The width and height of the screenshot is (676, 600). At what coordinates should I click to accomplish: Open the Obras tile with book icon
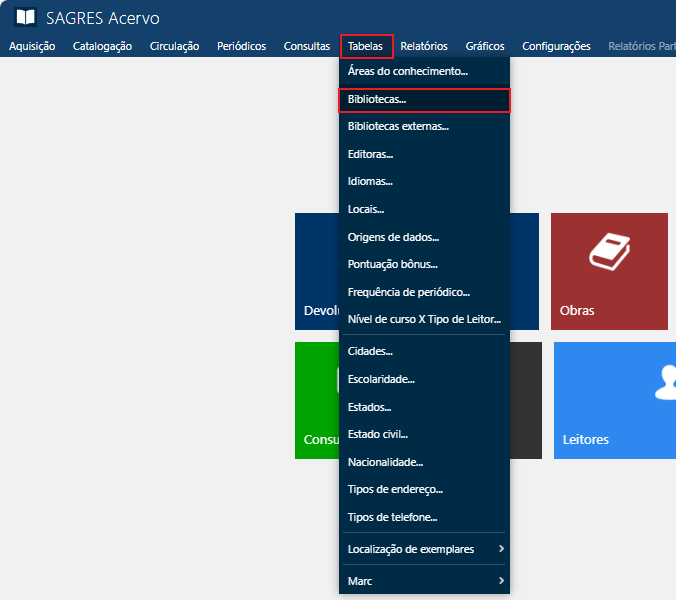(x=609, y=271)
